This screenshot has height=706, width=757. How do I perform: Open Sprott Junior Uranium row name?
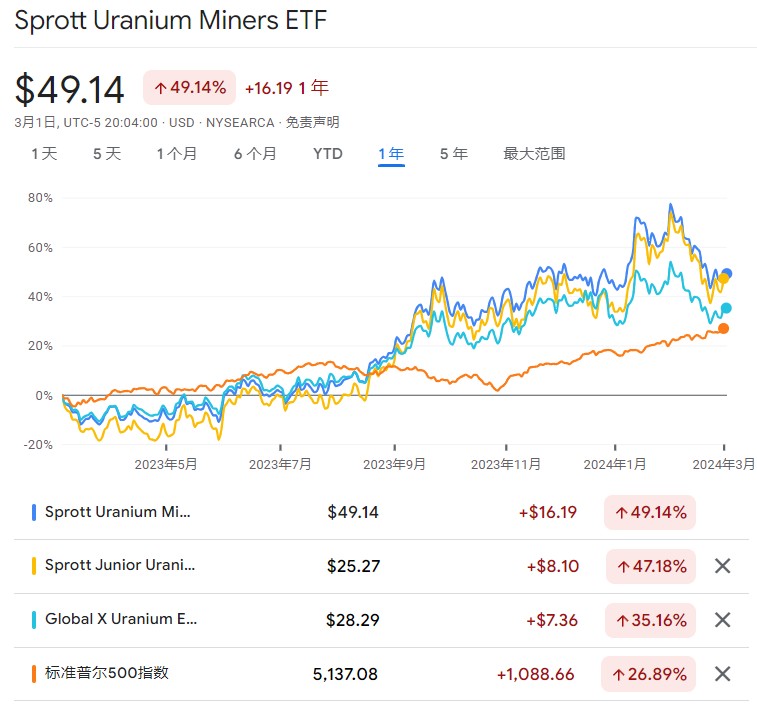coord(120,566)
